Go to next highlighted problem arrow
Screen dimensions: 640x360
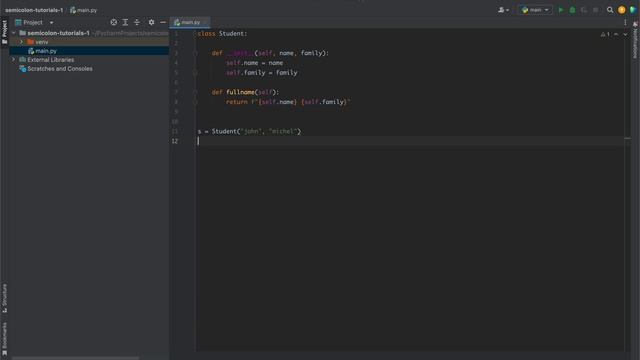coord(625,34)
